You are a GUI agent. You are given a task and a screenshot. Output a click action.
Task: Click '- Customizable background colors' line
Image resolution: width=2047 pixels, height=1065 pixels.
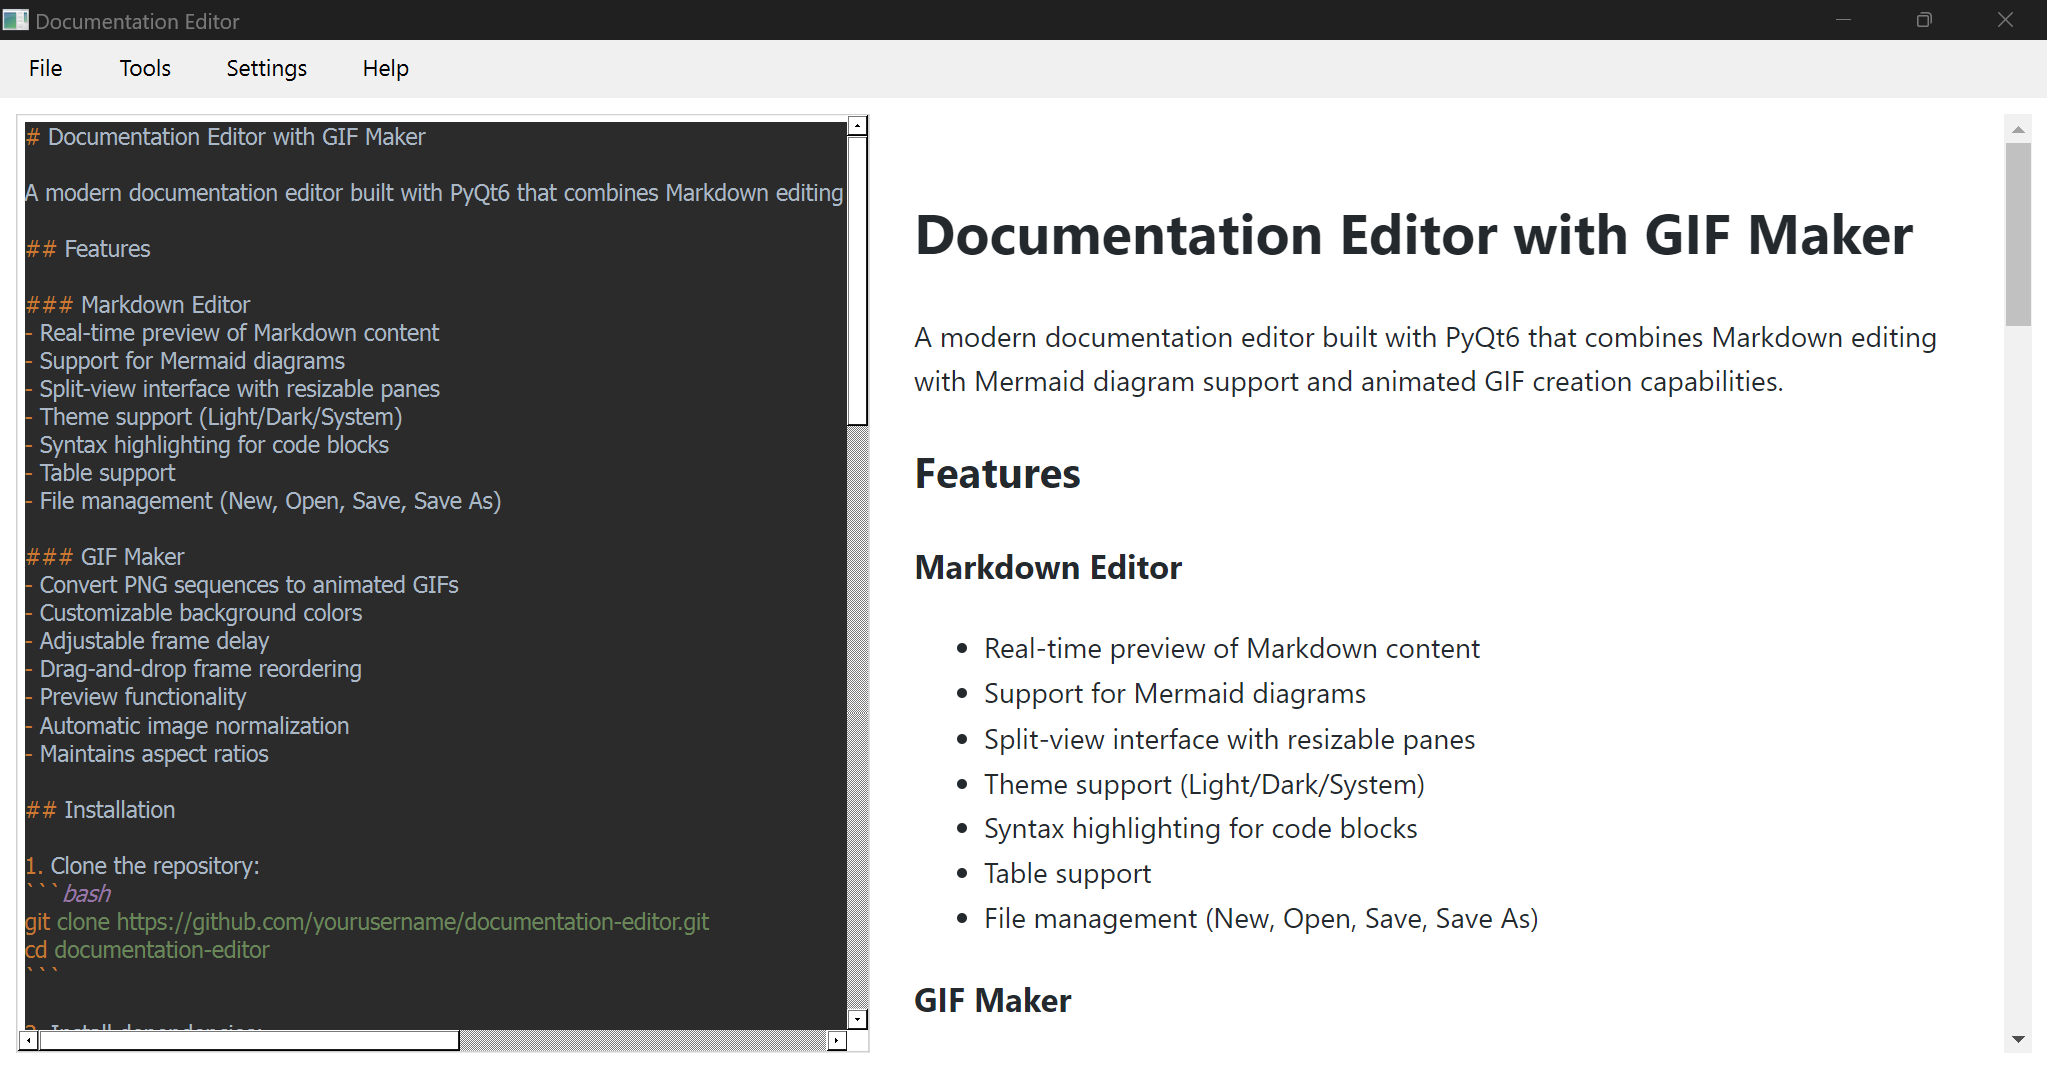[x=194, y=613]
